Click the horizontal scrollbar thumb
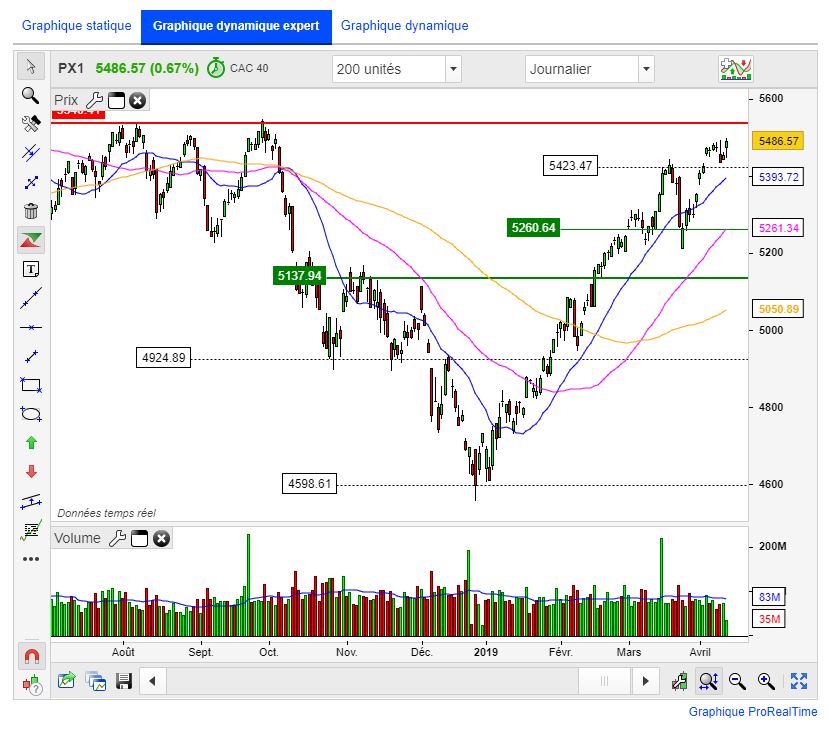This screenshot has width=828, height=729. tap(604, 681)
